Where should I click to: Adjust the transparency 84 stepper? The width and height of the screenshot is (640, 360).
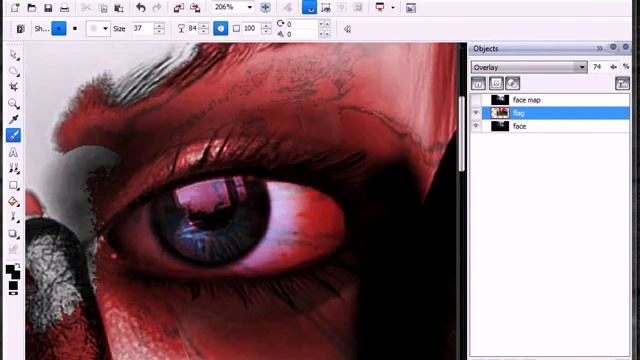[204, 29]
